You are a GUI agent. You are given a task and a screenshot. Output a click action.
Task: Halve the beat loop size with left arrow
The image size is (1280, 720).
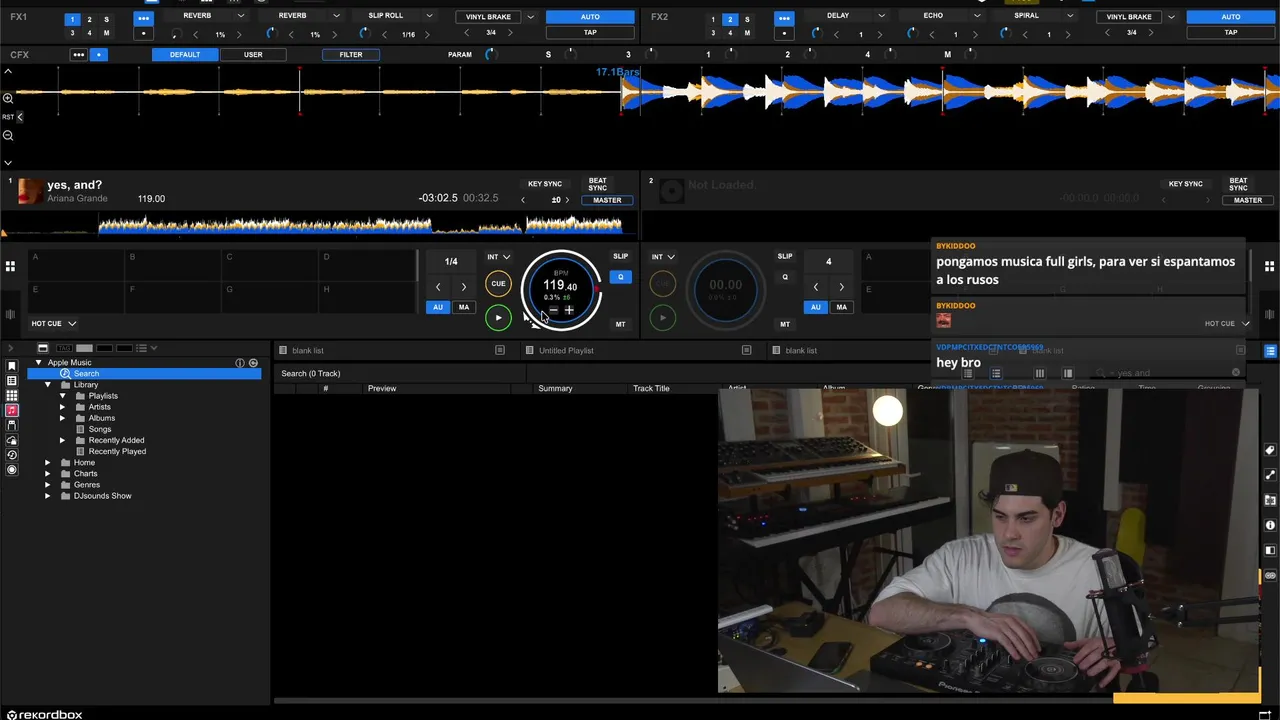(437, 287)
